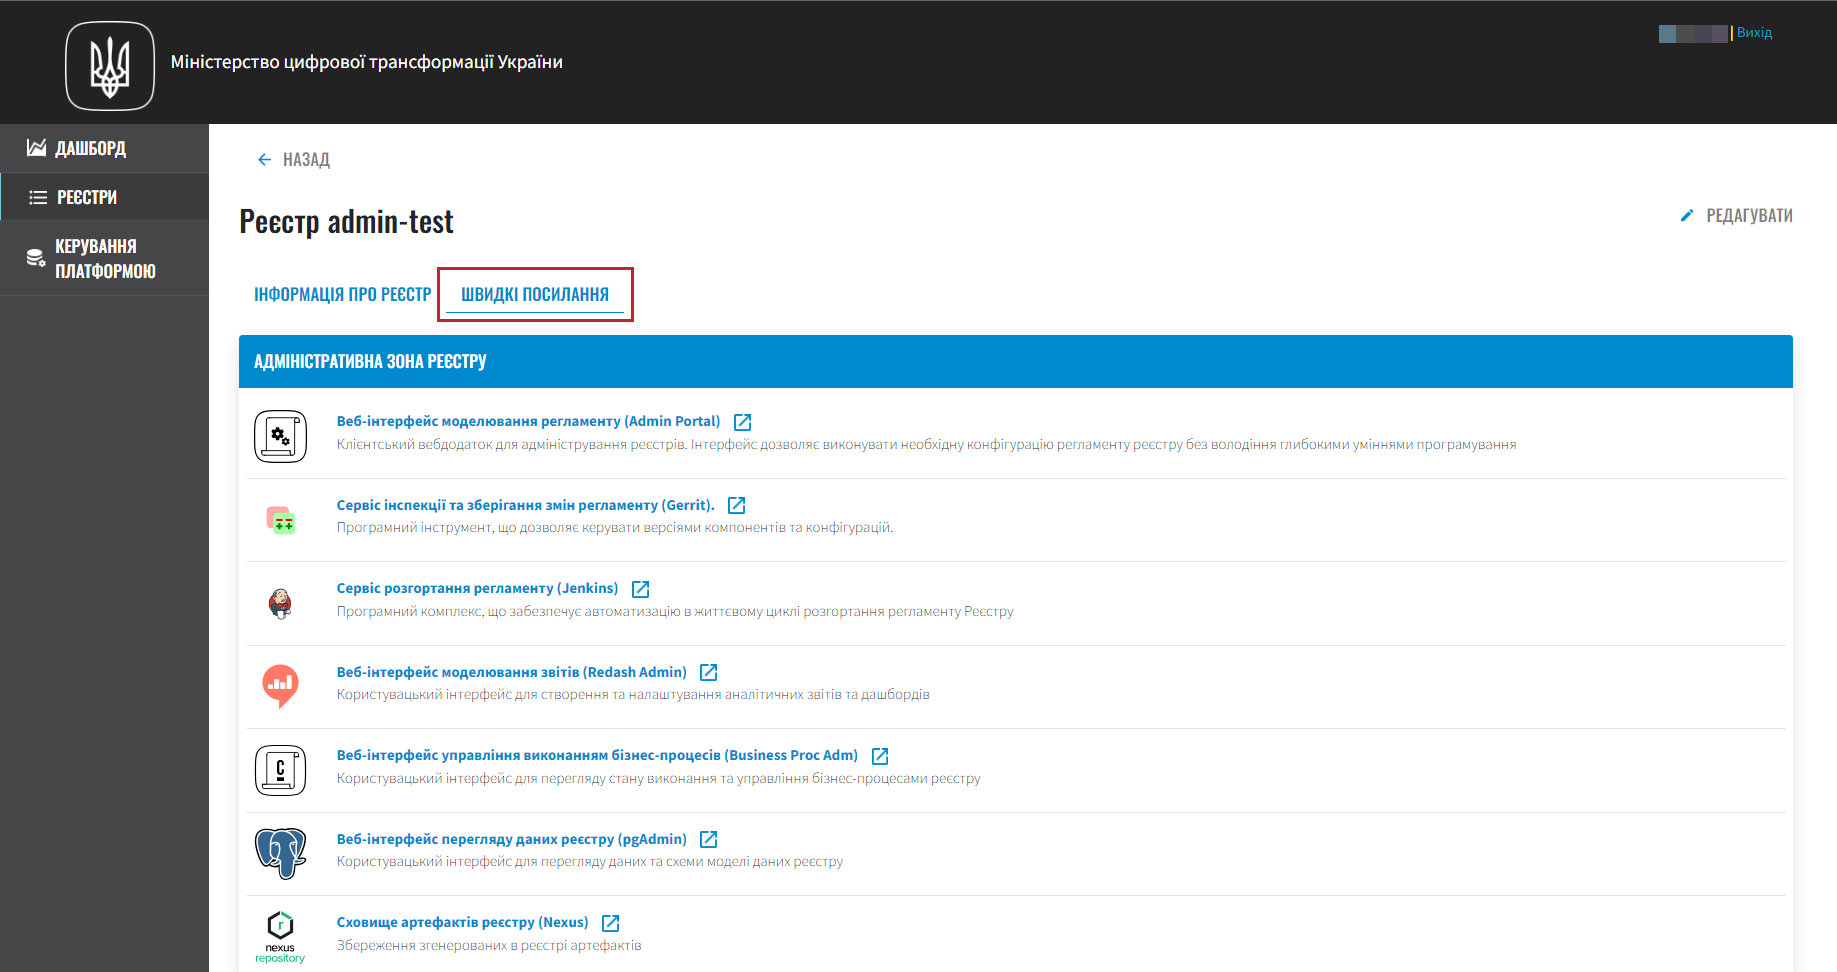Viewport: 1837px width, 972px height.
Task: Open Керування платформою sidebar menu item
Action: [x=104, y=258]
